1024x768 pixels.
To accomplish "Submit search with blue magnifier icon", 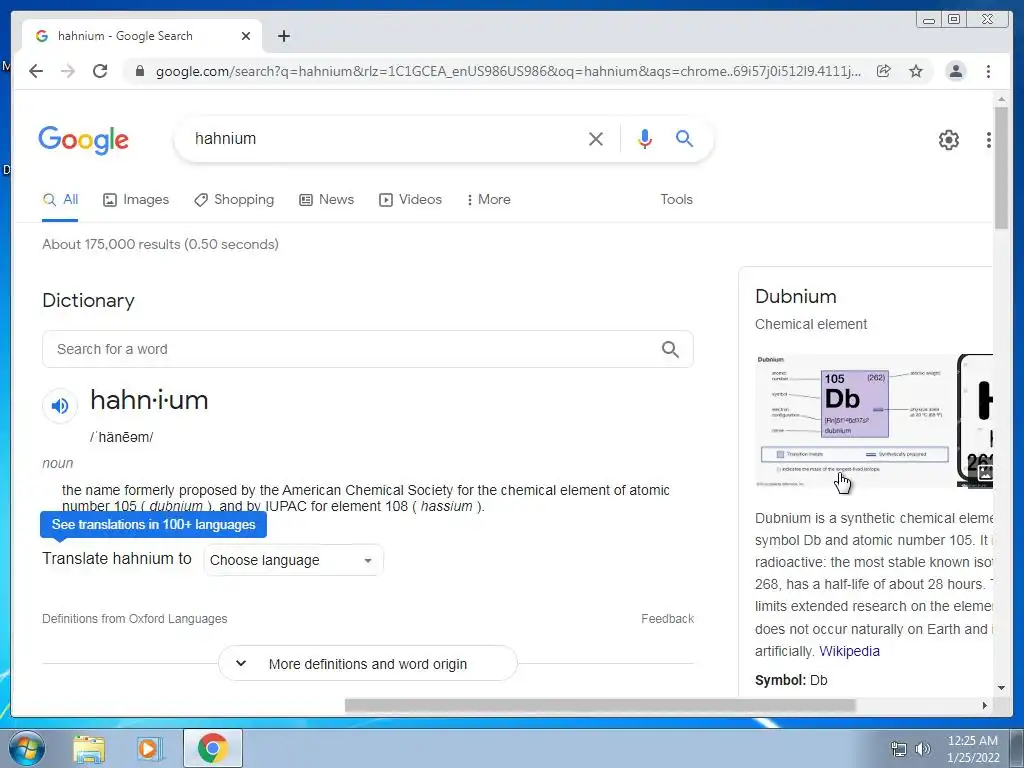I will click(x=684, y=138).
